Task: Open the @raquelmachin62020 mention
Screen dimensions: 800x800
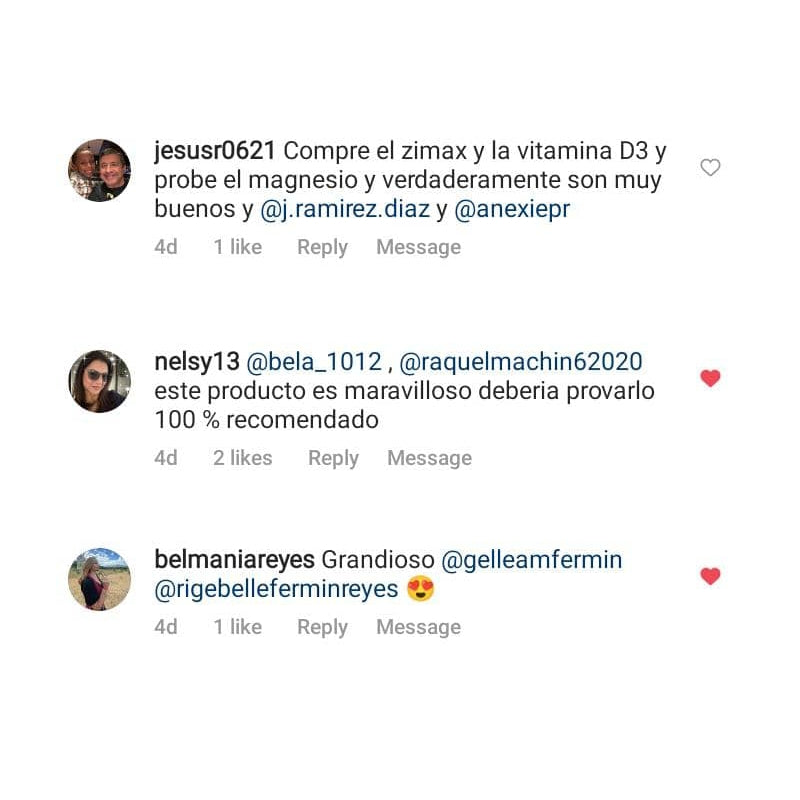Action: (x=520, y=362)
